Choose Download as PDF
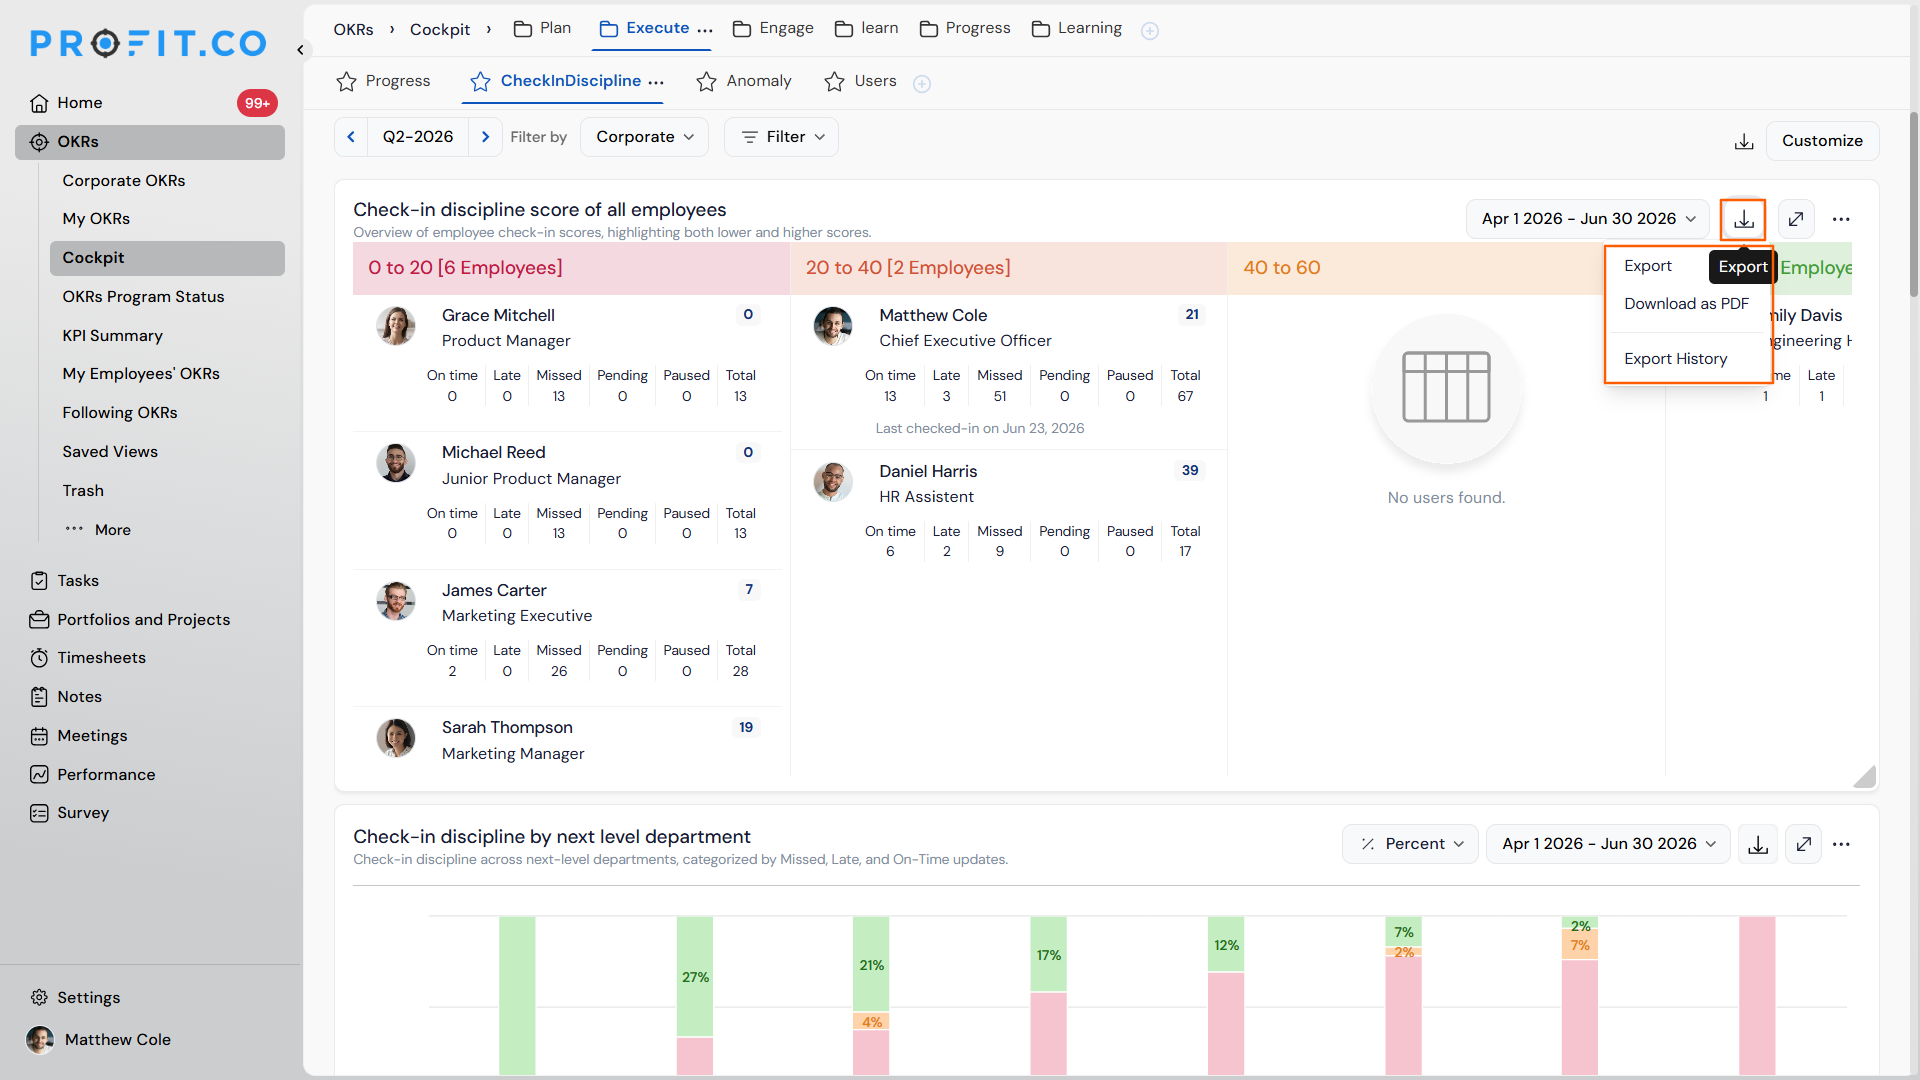Screen dimensions: 1920x1080 [x=1687, y=304]
